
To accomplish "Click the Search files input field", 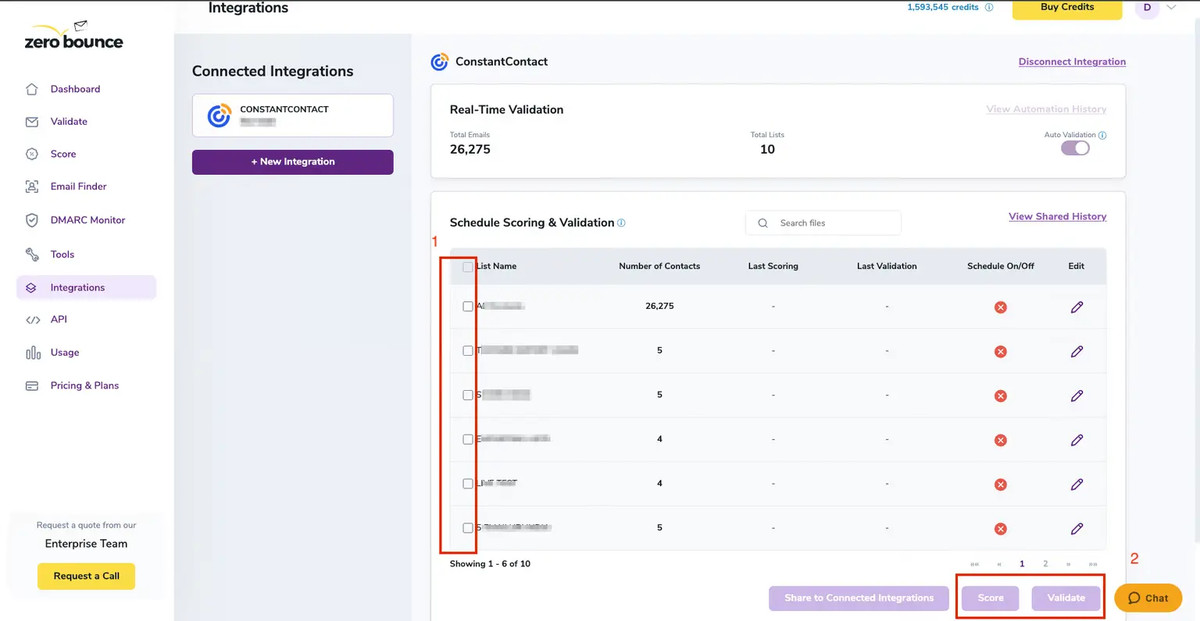I will (x=823, y=222).
